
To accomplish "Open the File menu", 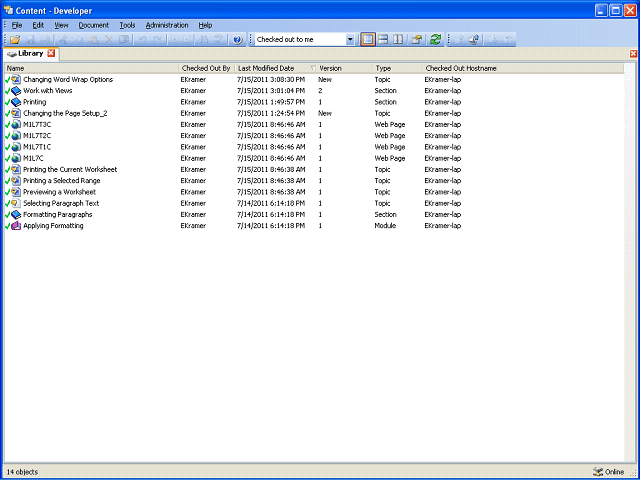I will pyautogui.click(x=17, y=25).
